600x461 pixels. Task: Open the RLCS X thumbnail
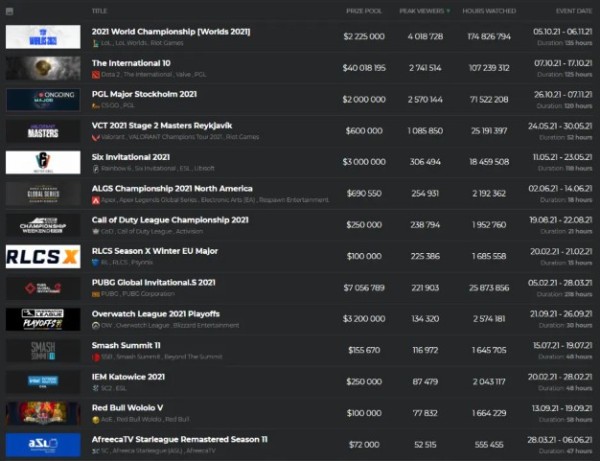point(43,256)
